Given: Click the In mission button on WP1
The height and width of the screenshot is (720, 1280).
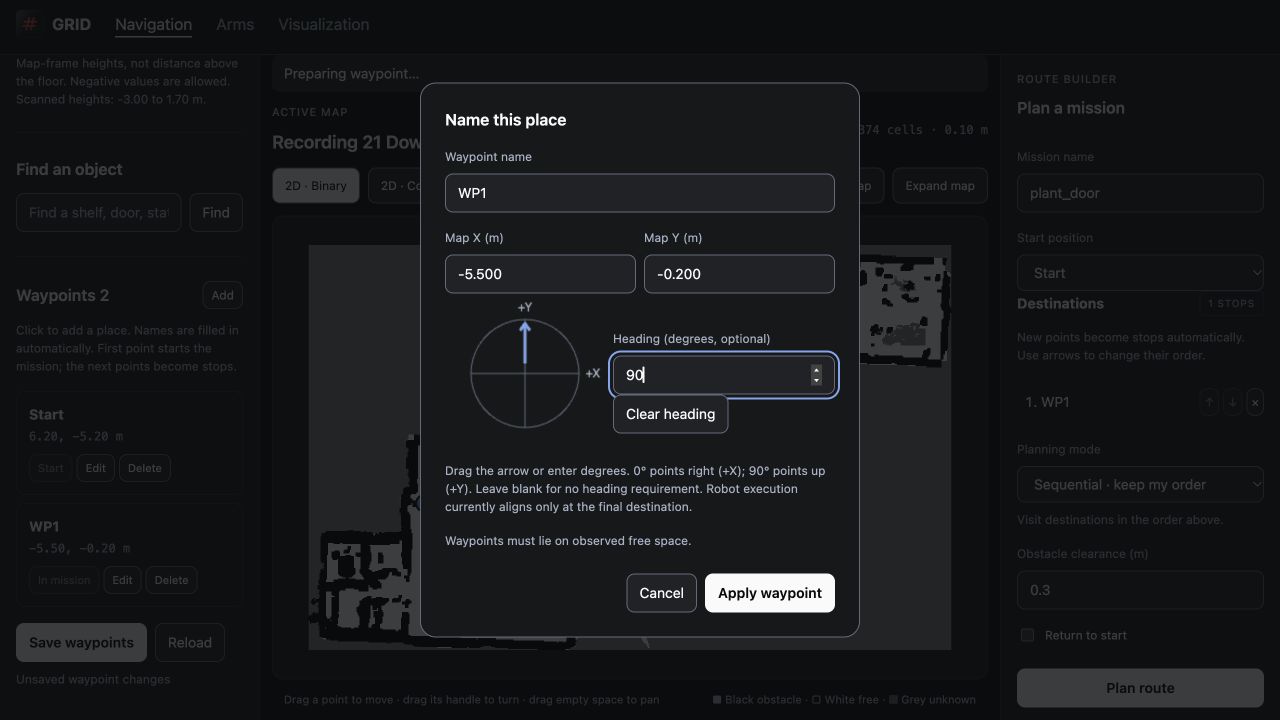Looking at the screenshot, I should pyautogui.click(x=64, y=580).
